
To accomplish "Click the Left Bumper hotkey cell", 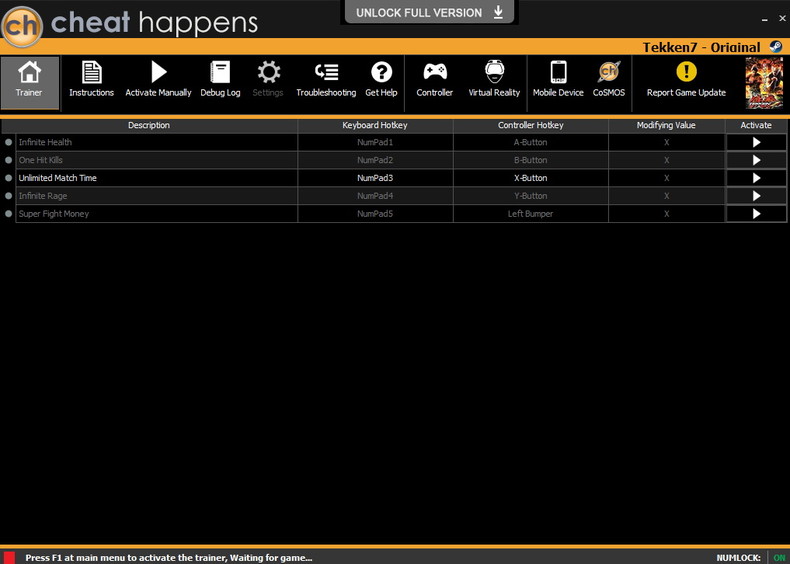I will (x=531, y=214).
